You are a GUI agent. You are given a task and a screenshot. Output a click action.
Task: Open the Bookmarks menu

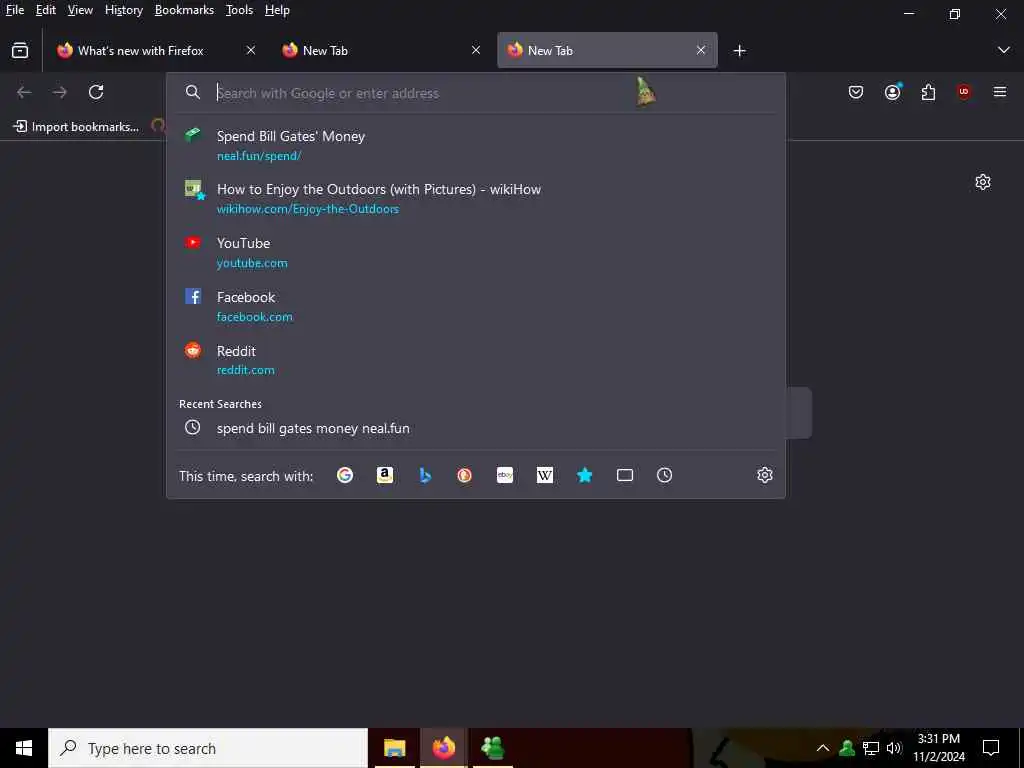click(184, 10)
